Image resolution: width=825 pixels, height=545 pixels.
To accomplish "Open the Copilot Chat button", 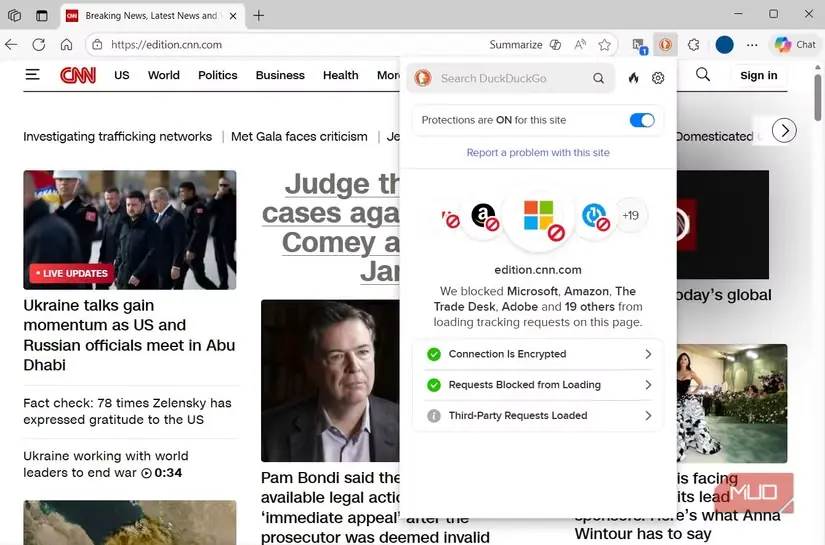I will click(x=795, y=45).
